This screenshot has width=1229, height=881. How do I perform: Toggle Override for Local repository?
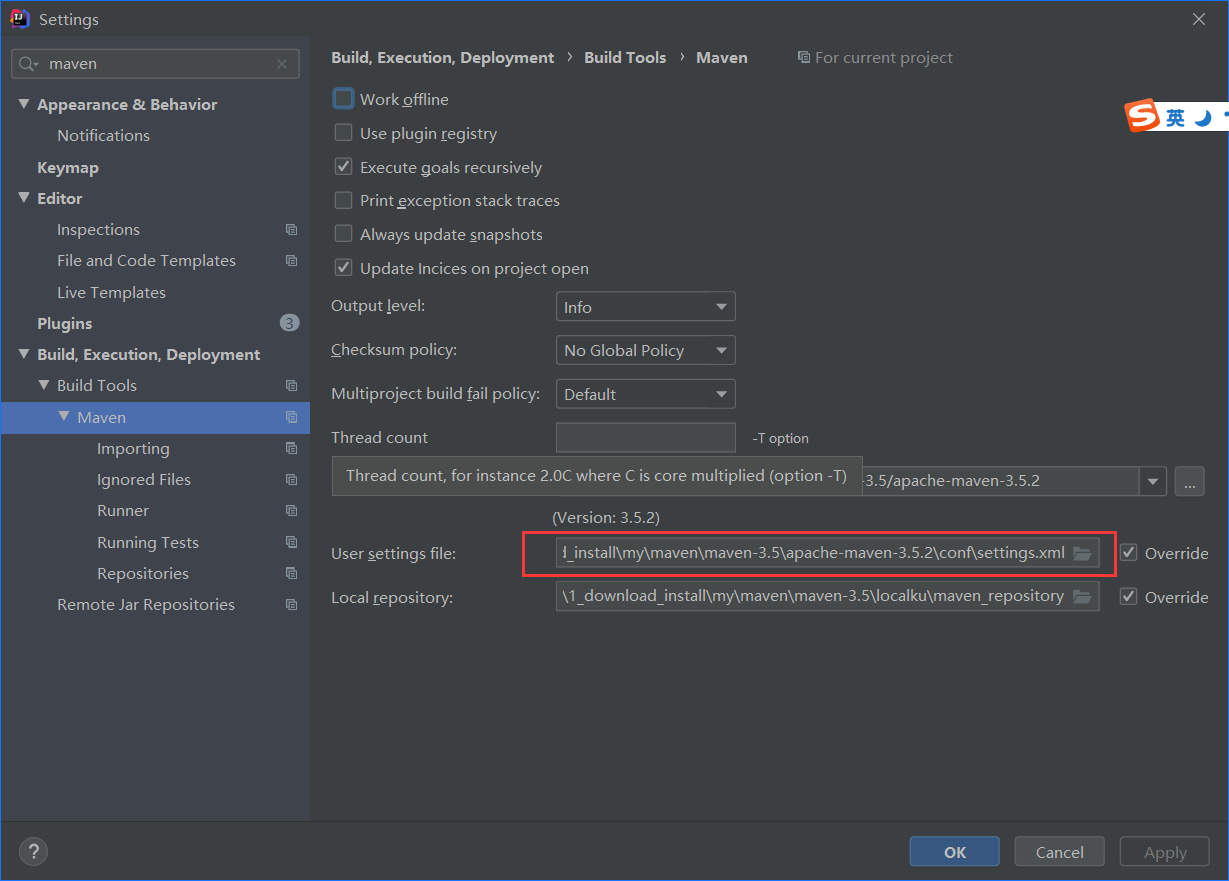pos(1129,597)
